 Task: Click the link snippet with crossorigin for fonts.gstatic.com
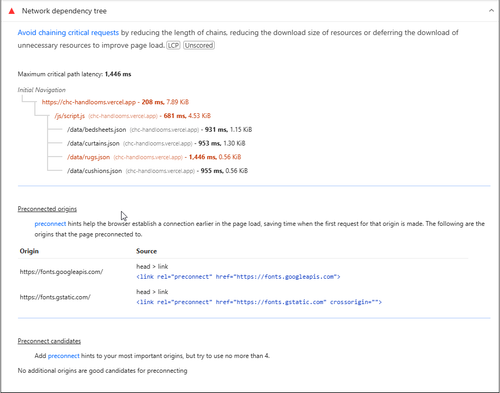[x=259, y=302]
